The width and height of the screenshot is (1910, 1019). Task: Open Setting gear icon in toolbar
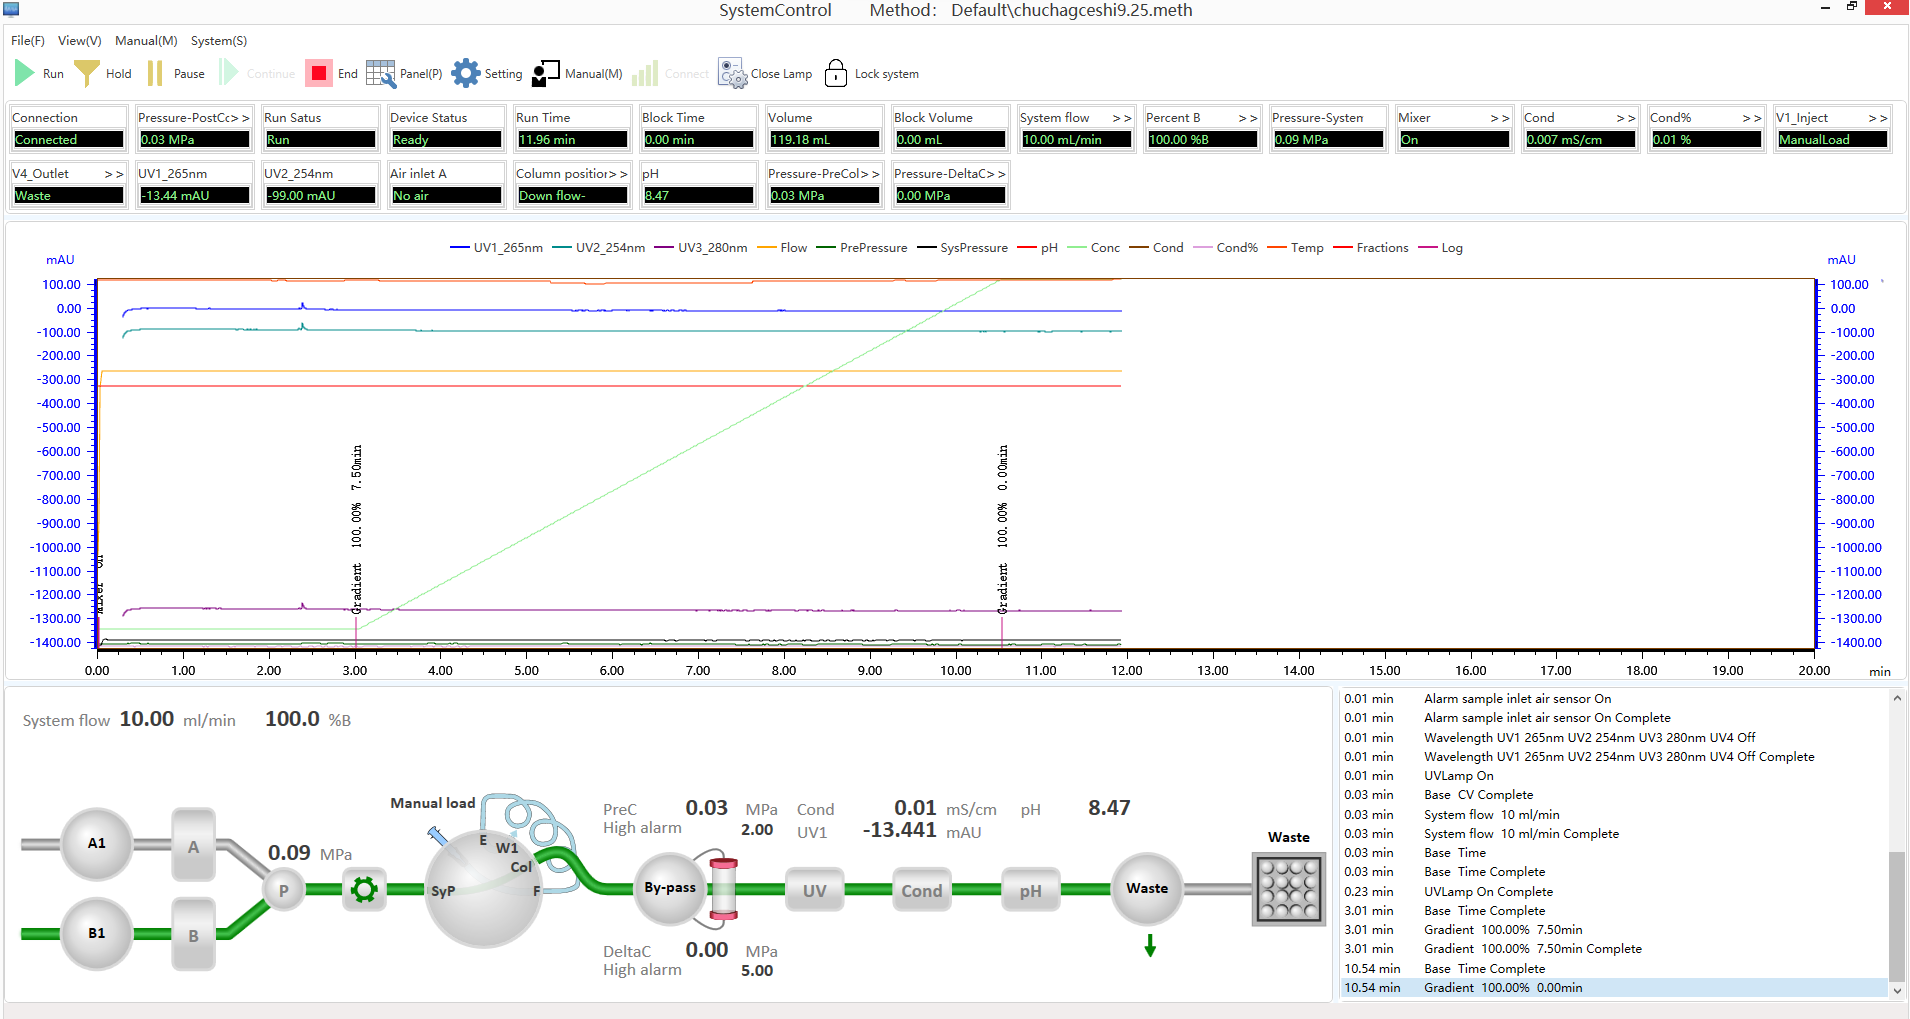tap(465, 73)
